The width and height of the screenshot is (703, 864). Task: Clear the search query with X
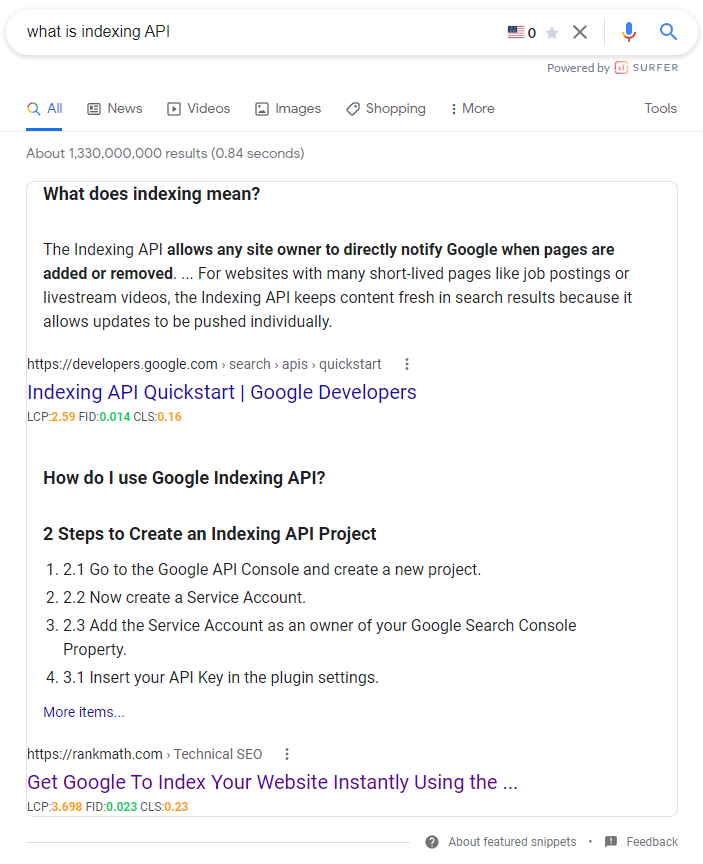point(580,32)
